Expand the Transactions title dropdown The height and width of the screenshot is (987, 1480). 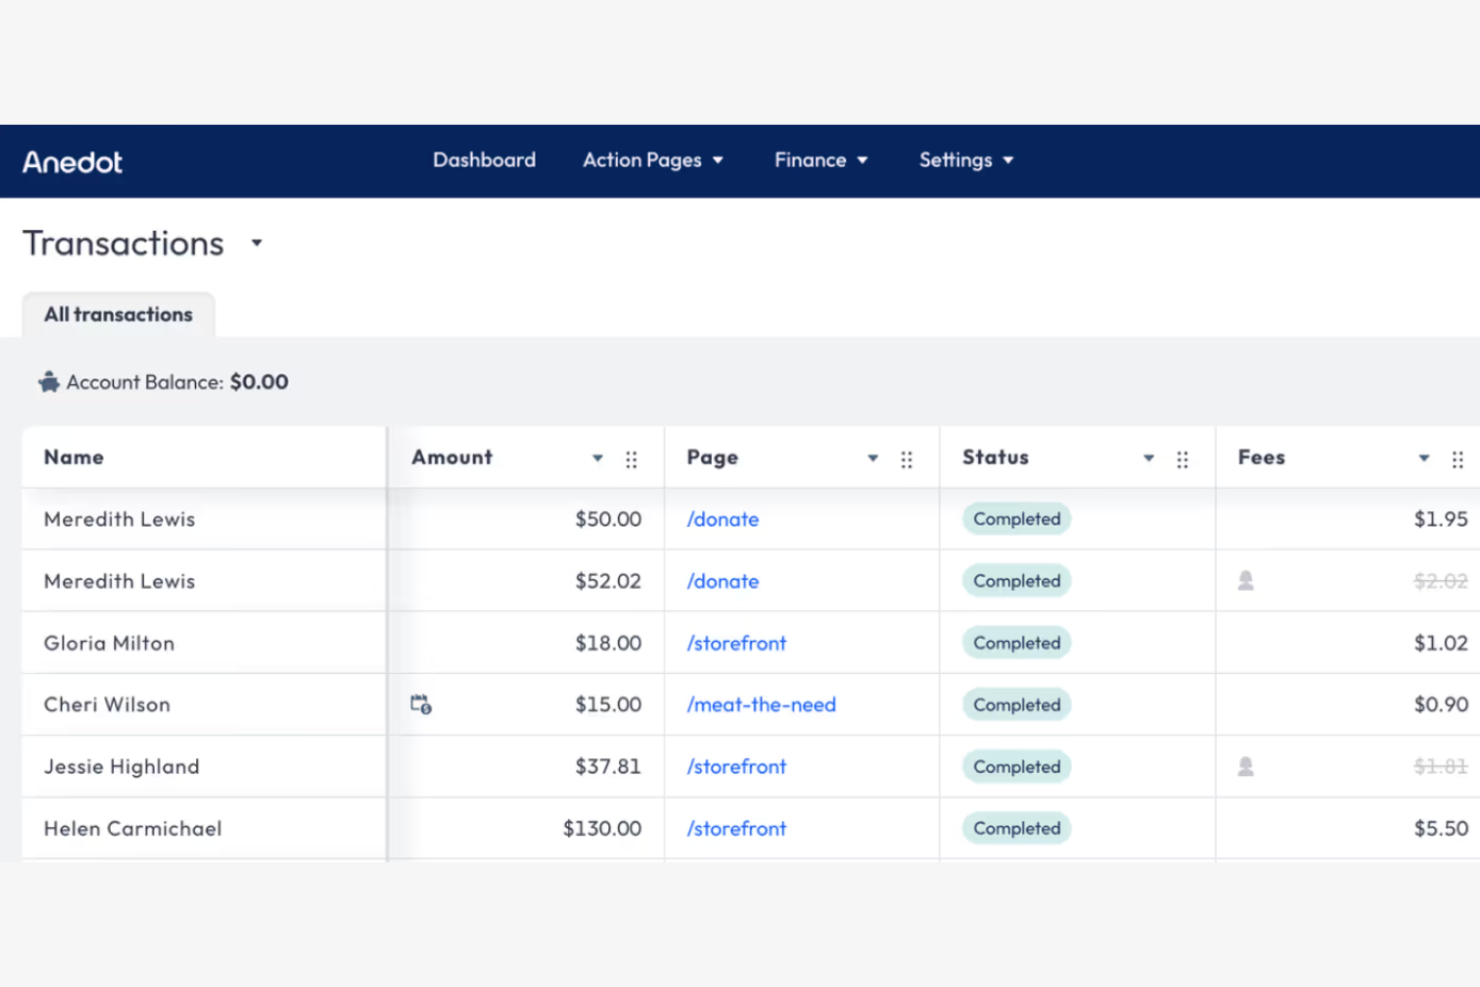(x=256, y=243)
